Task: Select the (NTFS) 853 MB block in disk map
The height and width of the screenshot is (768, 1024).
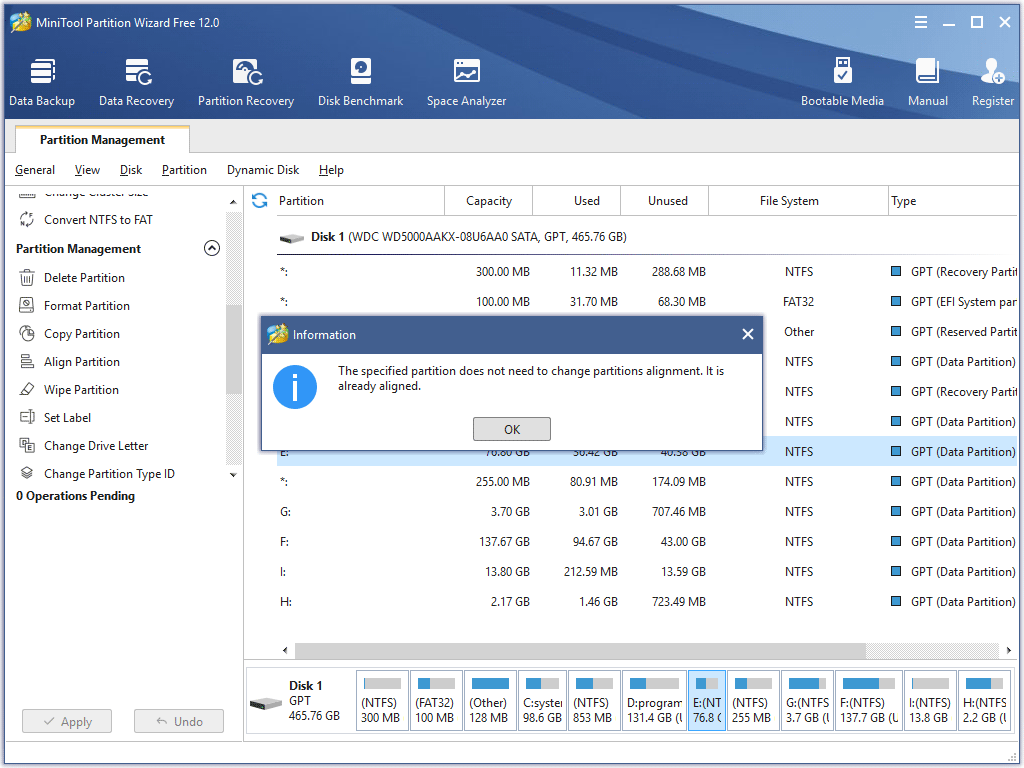Action: click(594, 701)
